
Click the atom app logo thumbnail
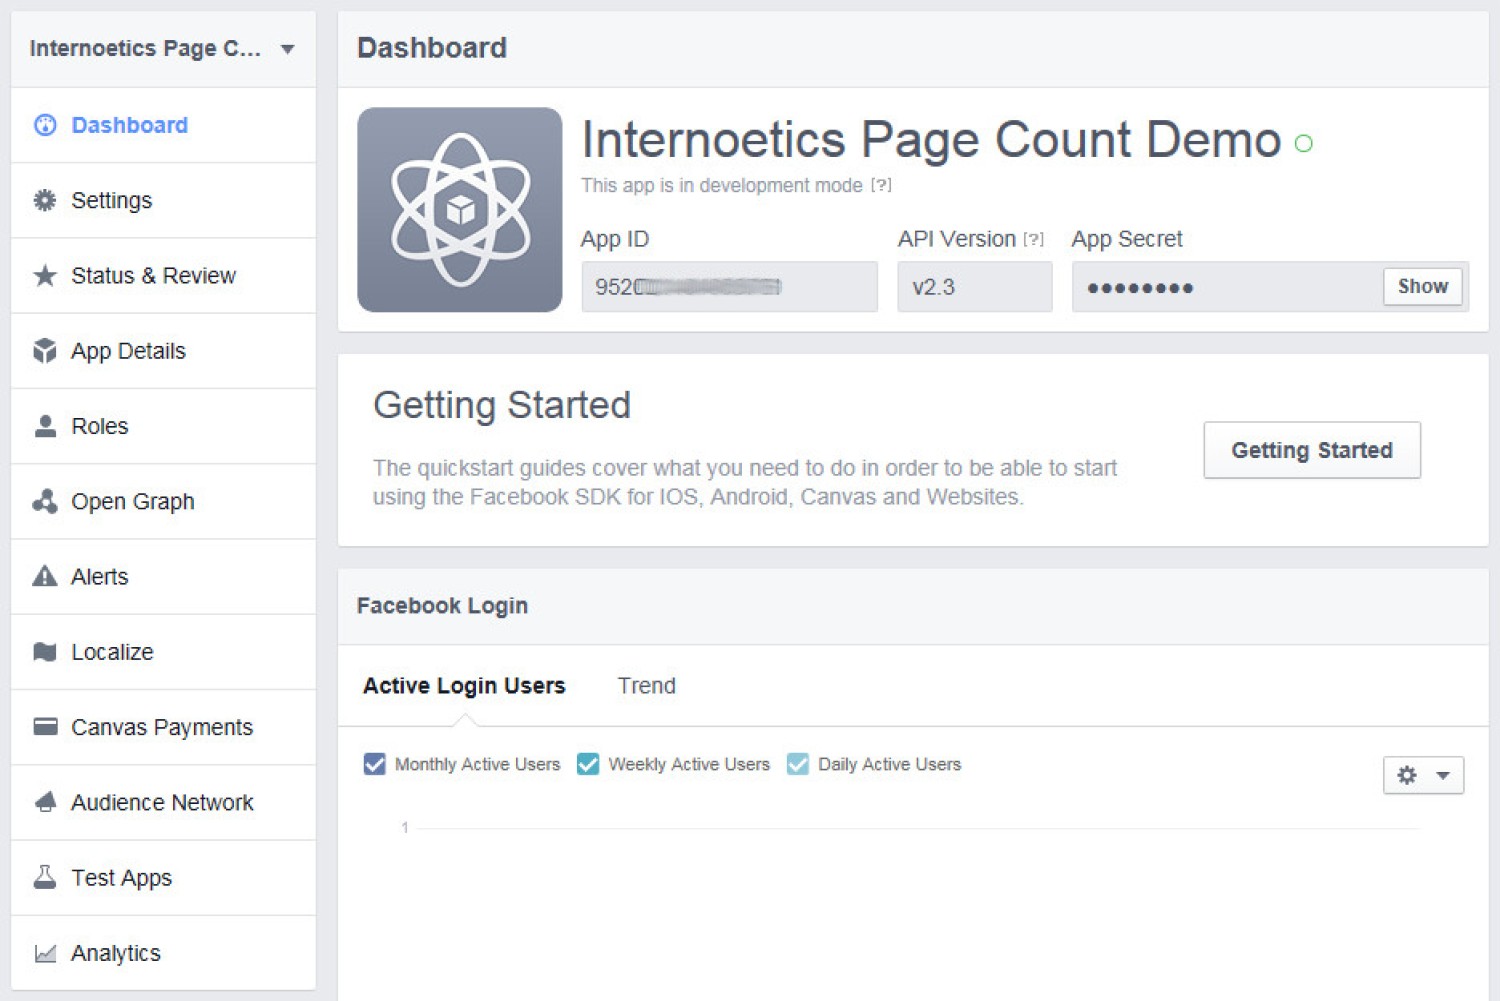click(x=460, y=210)
